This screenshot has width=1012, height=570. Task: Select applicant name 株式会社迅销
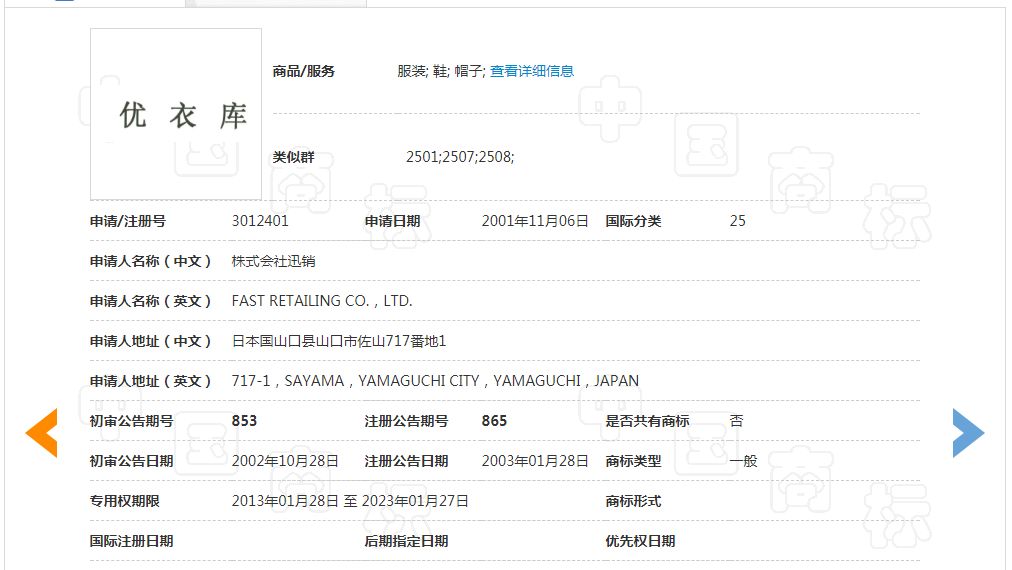pos(274,261)
